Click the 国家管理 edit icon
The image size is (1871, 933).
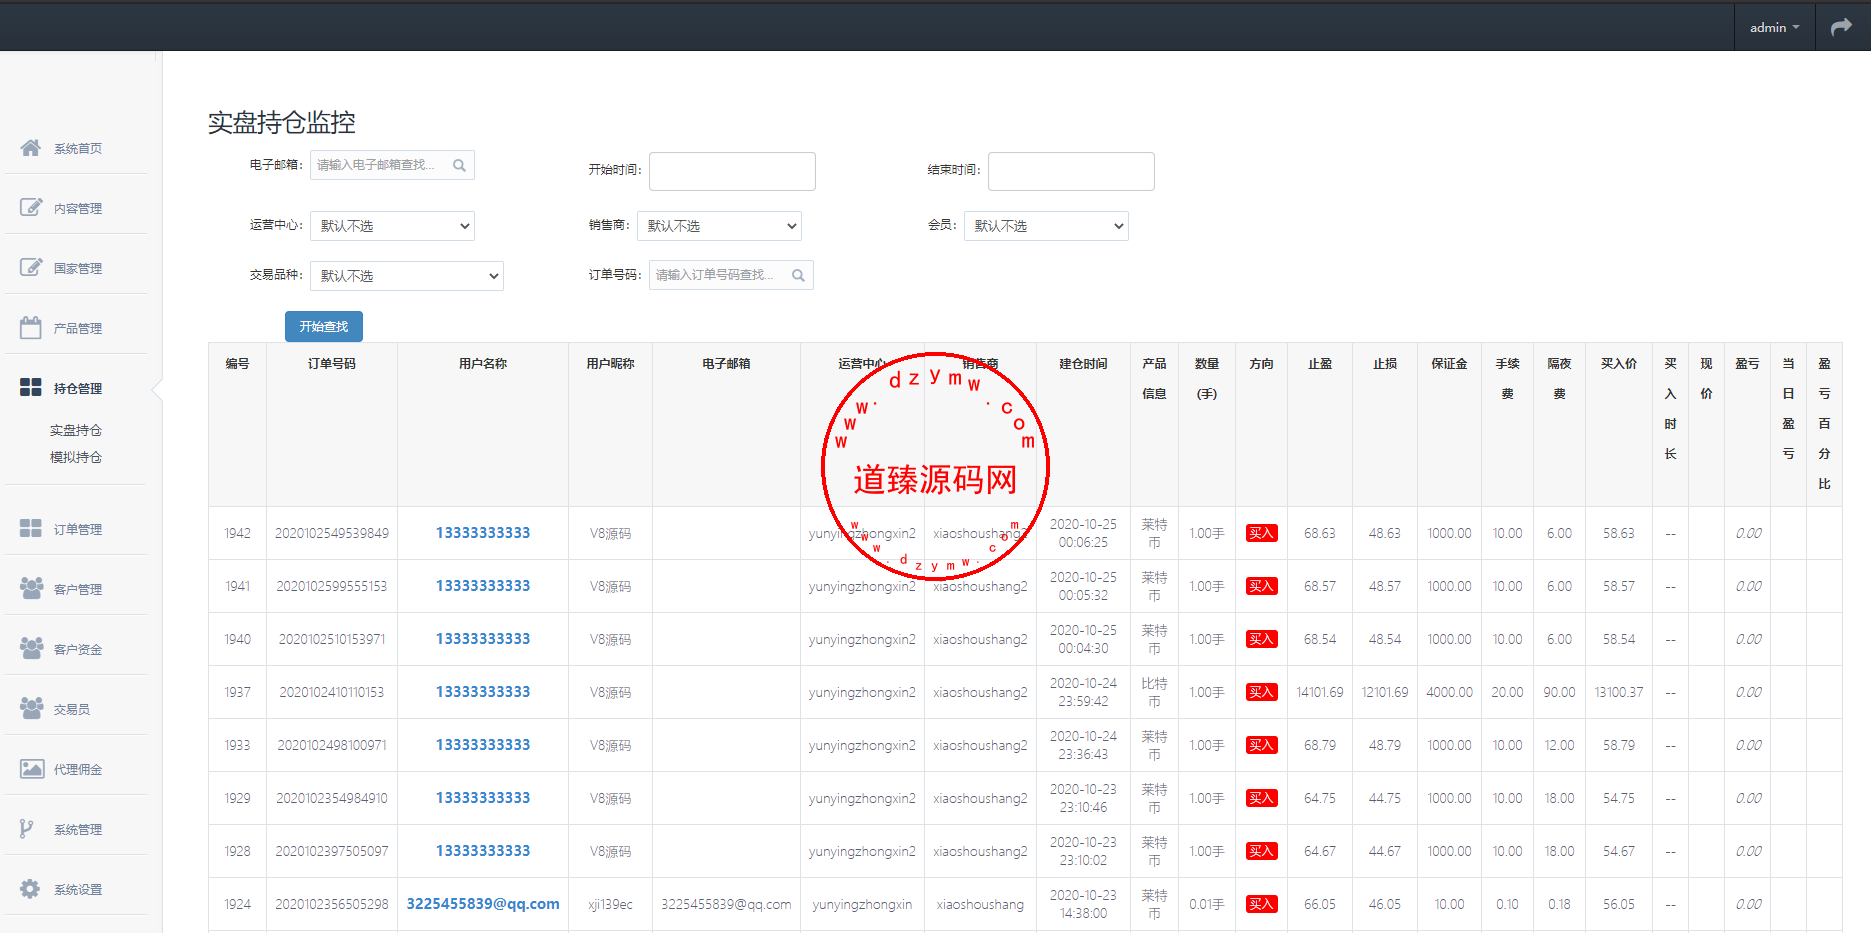pos(31,267)
